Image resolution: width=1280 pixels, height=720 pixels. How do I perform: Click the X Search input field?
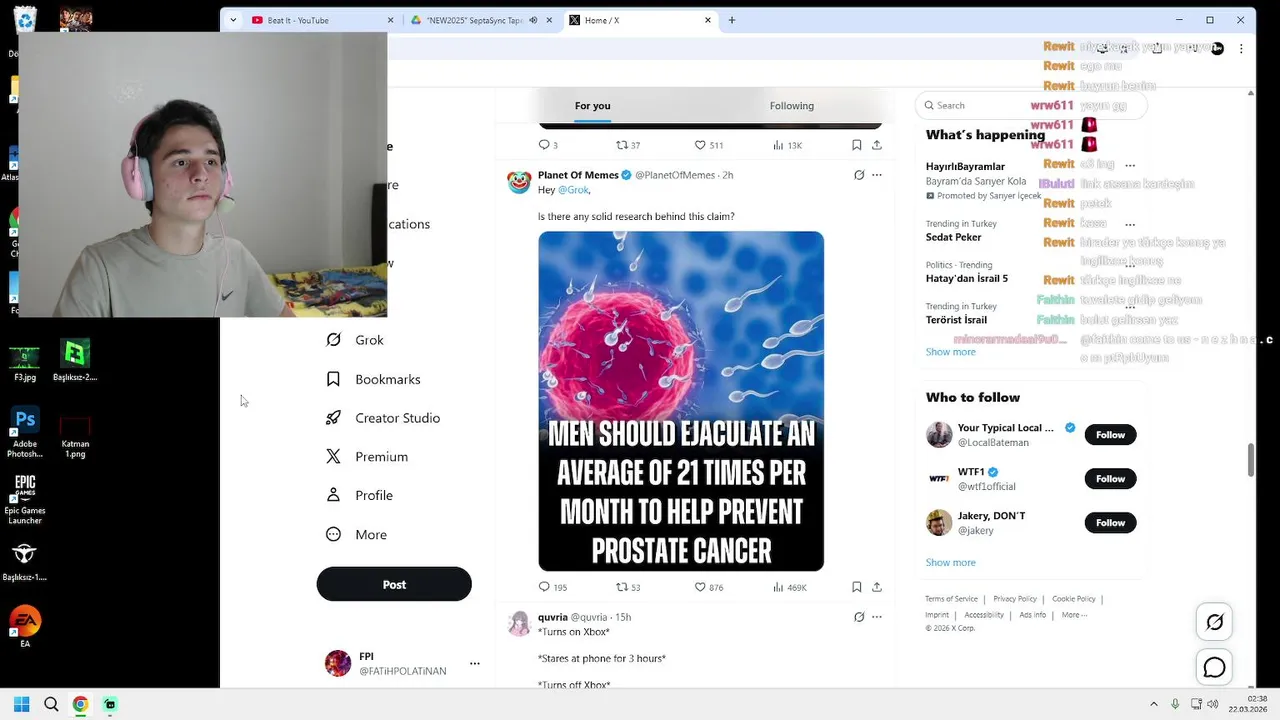click(x=1030, y=105)
